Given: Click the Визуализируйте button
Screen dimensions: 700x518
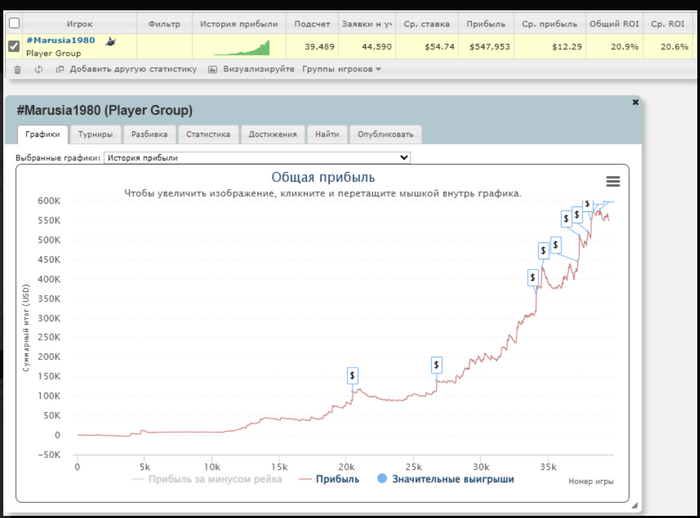Looking at the screenshot, I should [251, 69].
